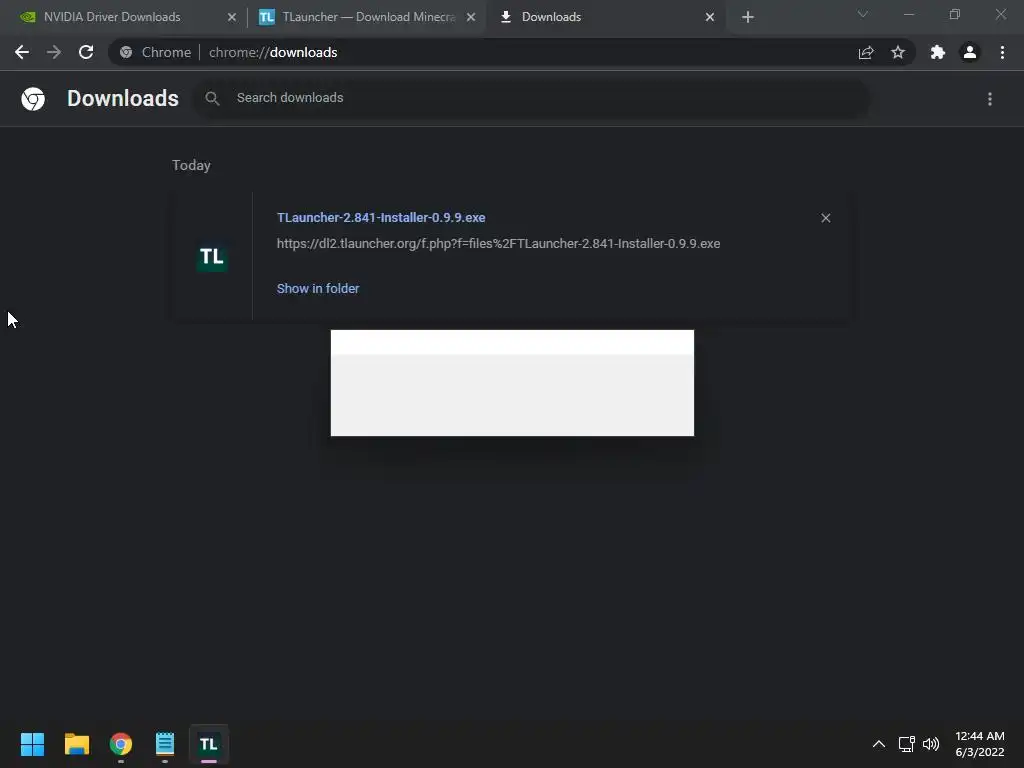The height and width of the screenshot is (768, 1024).
Task: Open File Explorer from taskbar
Action: pyautogui.click(x=77, y=744)
